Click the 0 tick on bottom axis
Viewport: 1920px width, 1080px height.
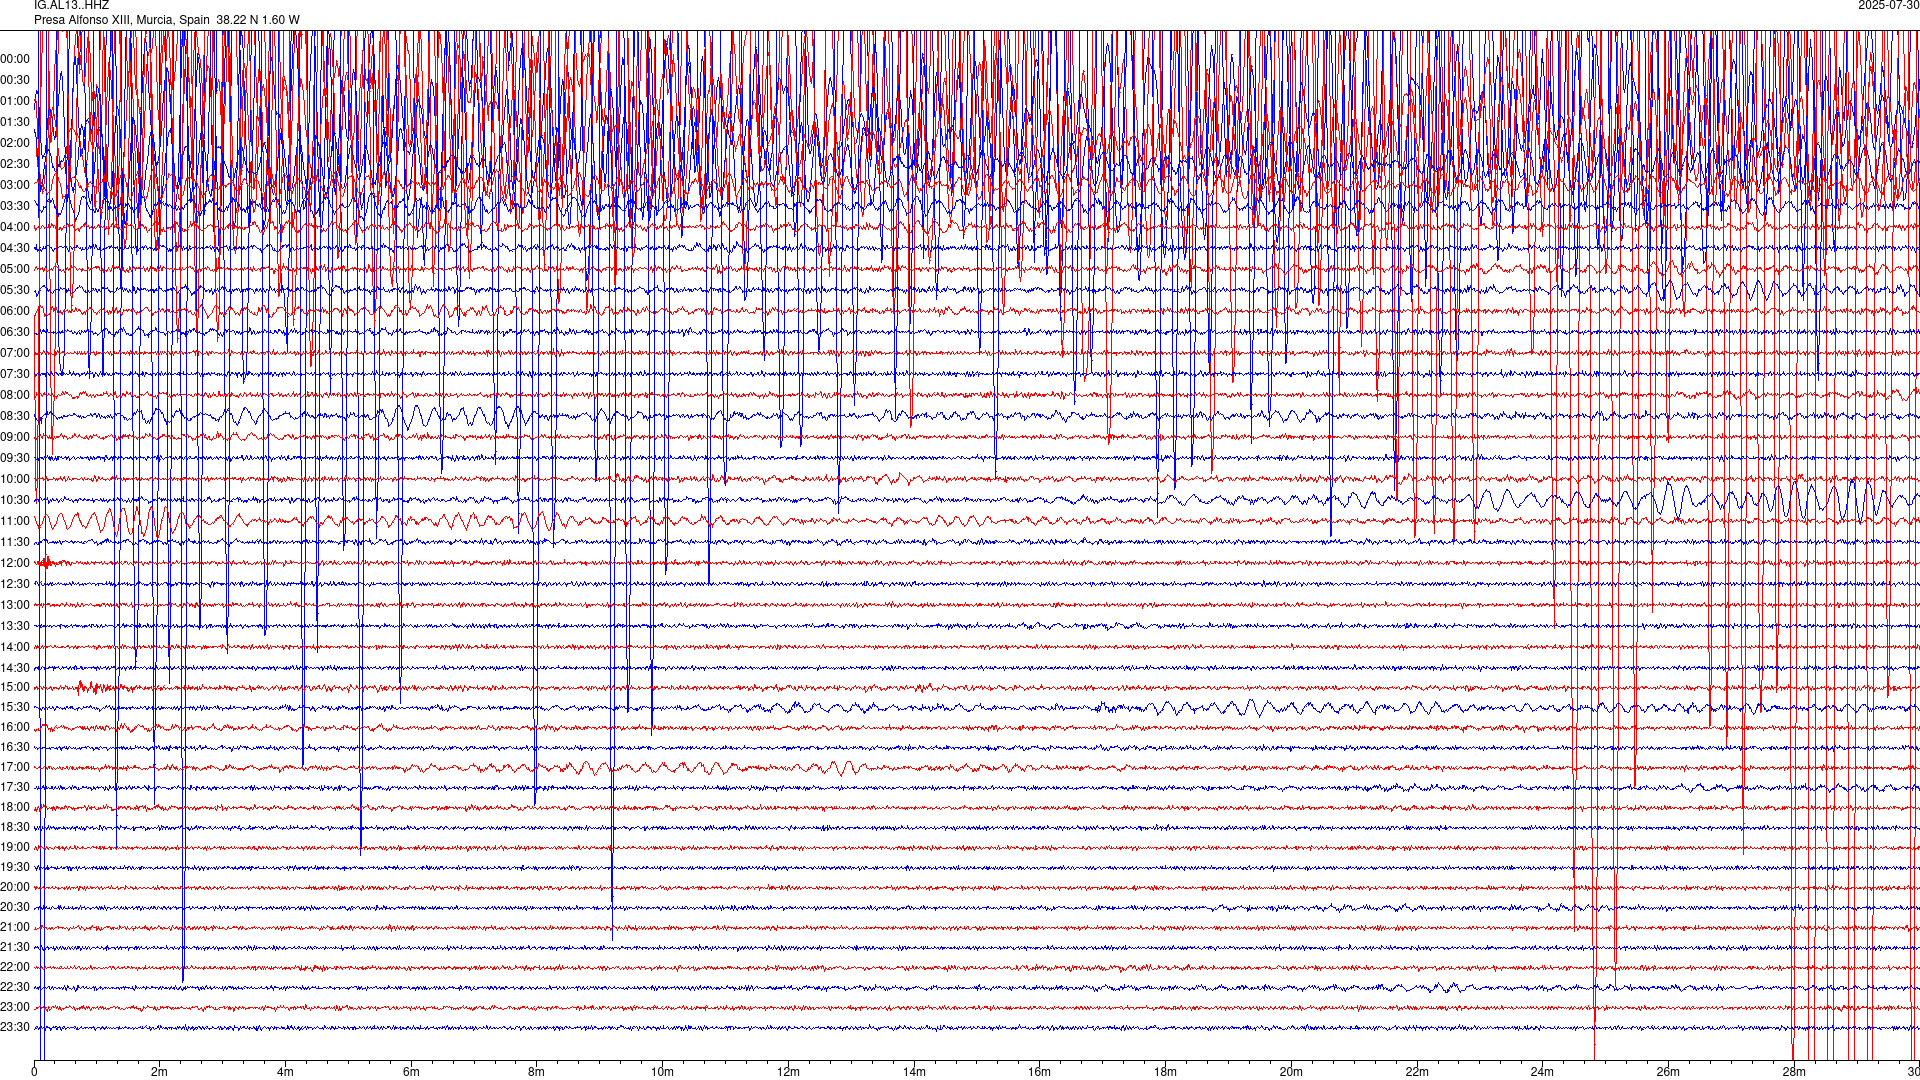[35, 1072]
